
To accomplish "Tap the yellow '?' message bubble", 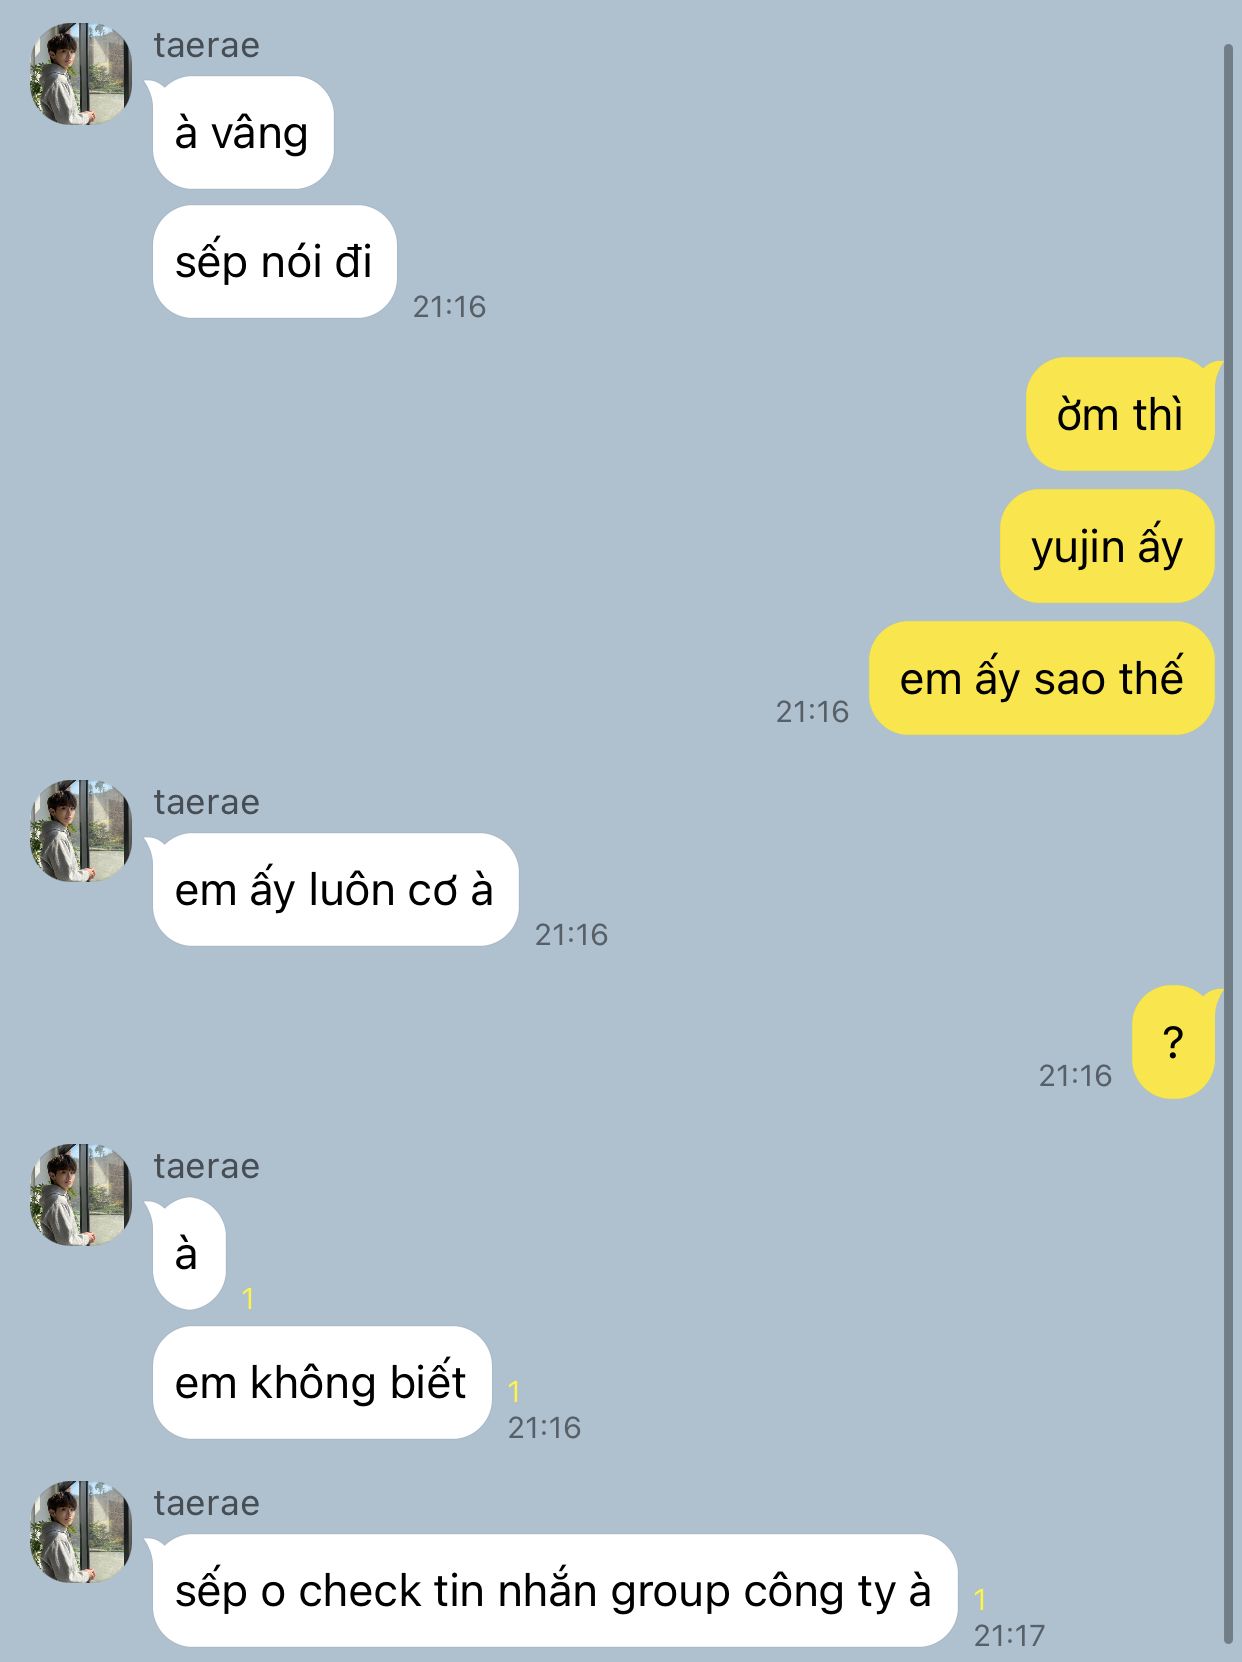I will pyautogui.click(x=1174, y=1042).
